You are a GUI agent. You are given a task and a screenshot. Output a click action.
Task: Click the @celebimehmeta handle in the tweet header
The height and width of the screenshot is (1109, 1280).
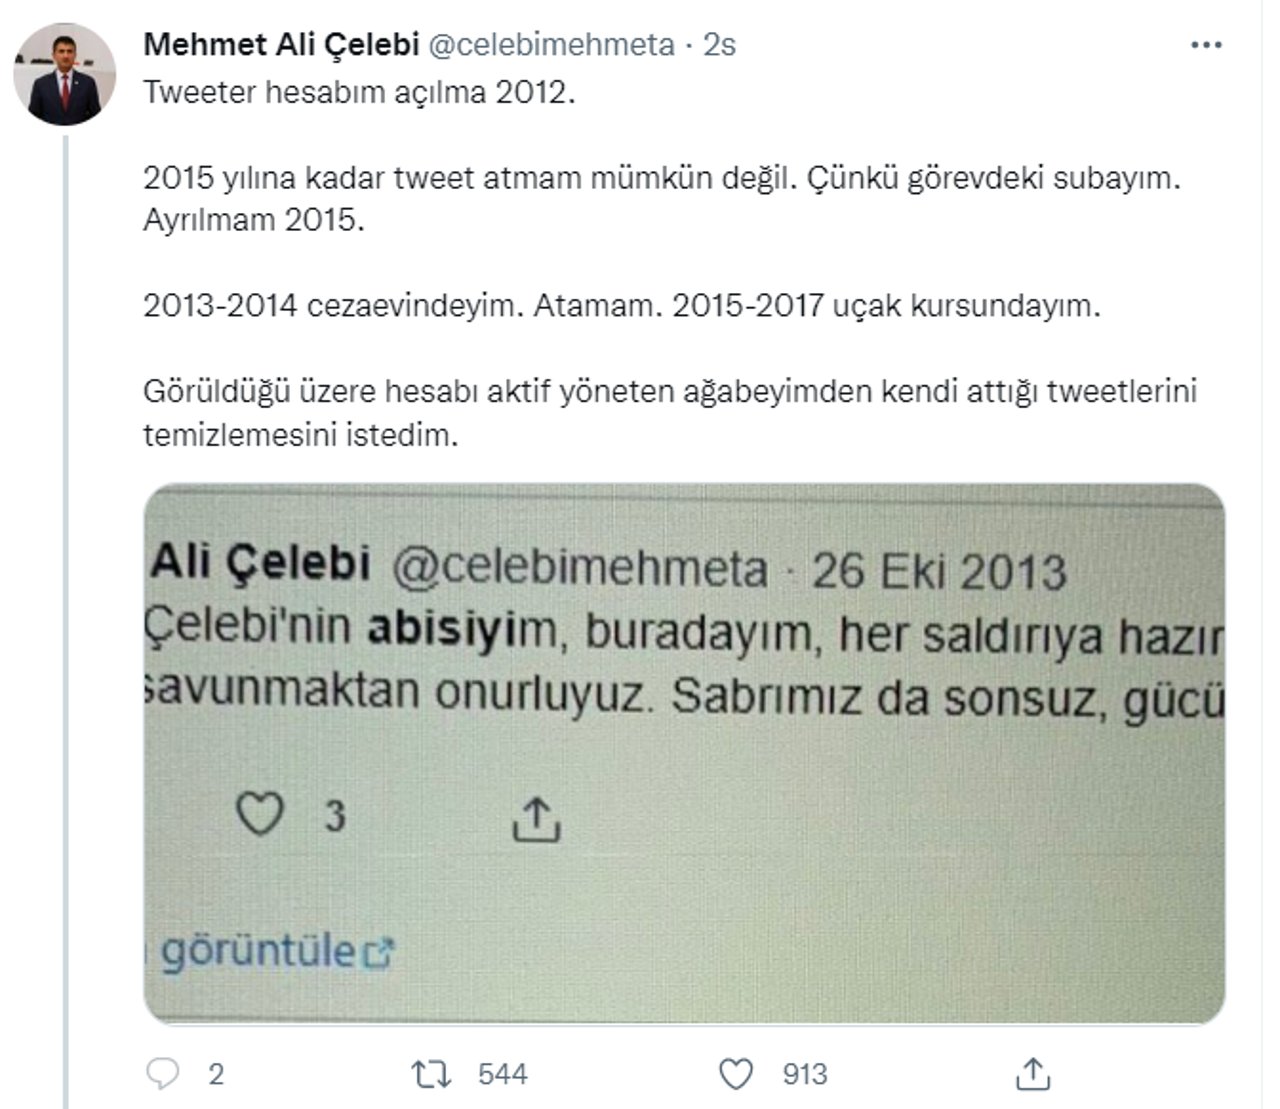(x=551, y=45)
